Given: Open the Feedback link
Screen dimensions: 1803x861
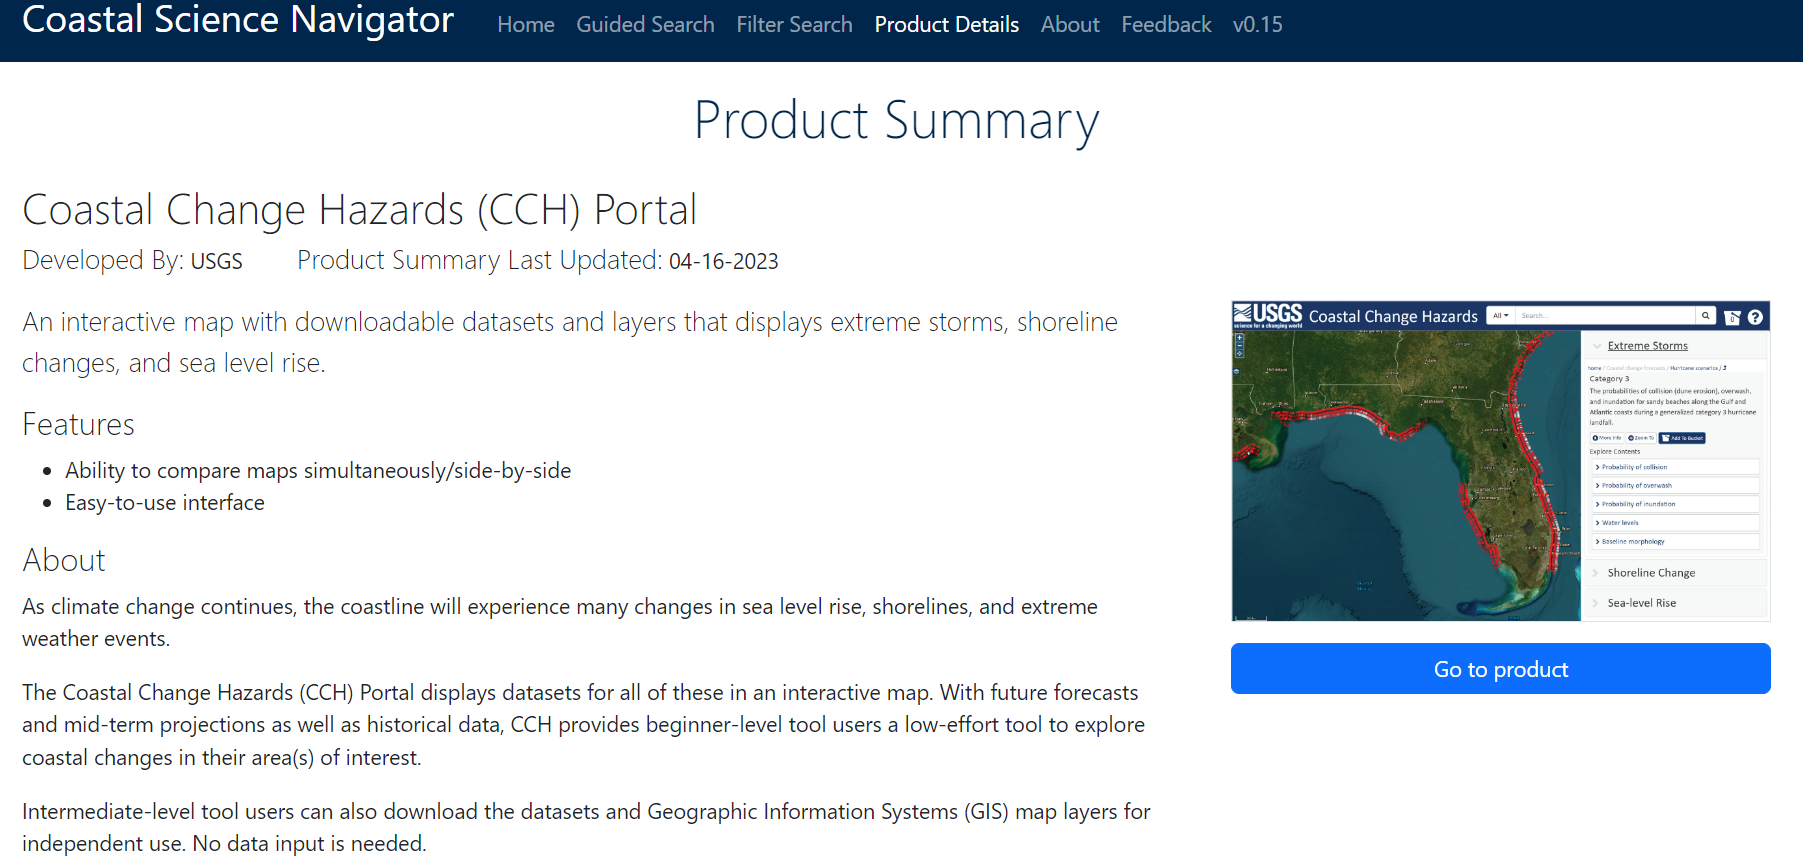Looking at the screenshot, I should (1165, 25).
